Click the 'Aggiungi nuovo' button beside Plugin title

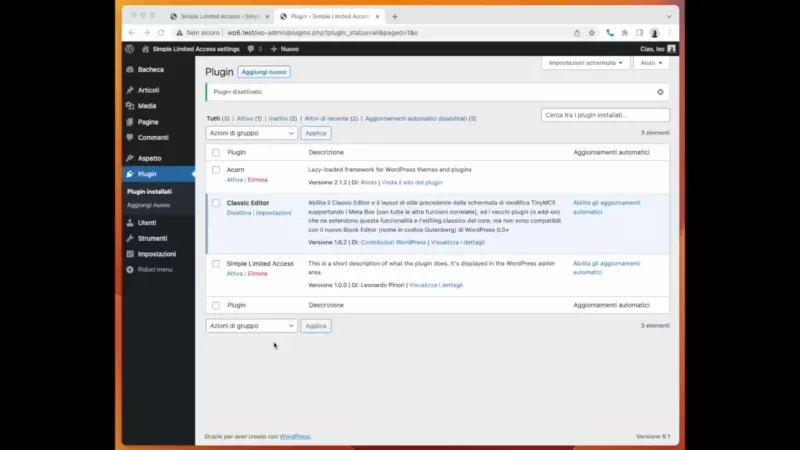point(264,72)
